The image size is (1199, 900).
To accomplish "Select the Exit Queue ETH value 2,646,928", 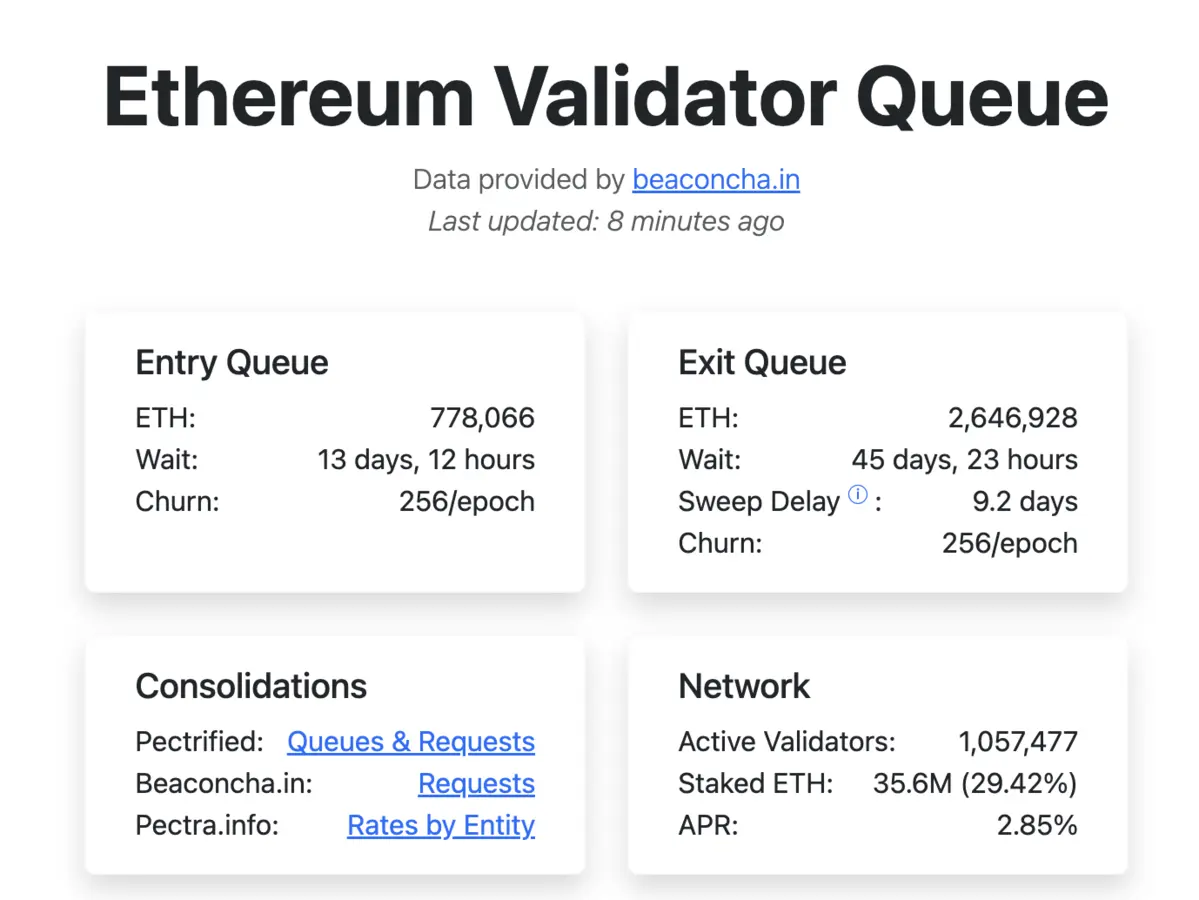I will pyautogui.click(x=1012, y=418).
